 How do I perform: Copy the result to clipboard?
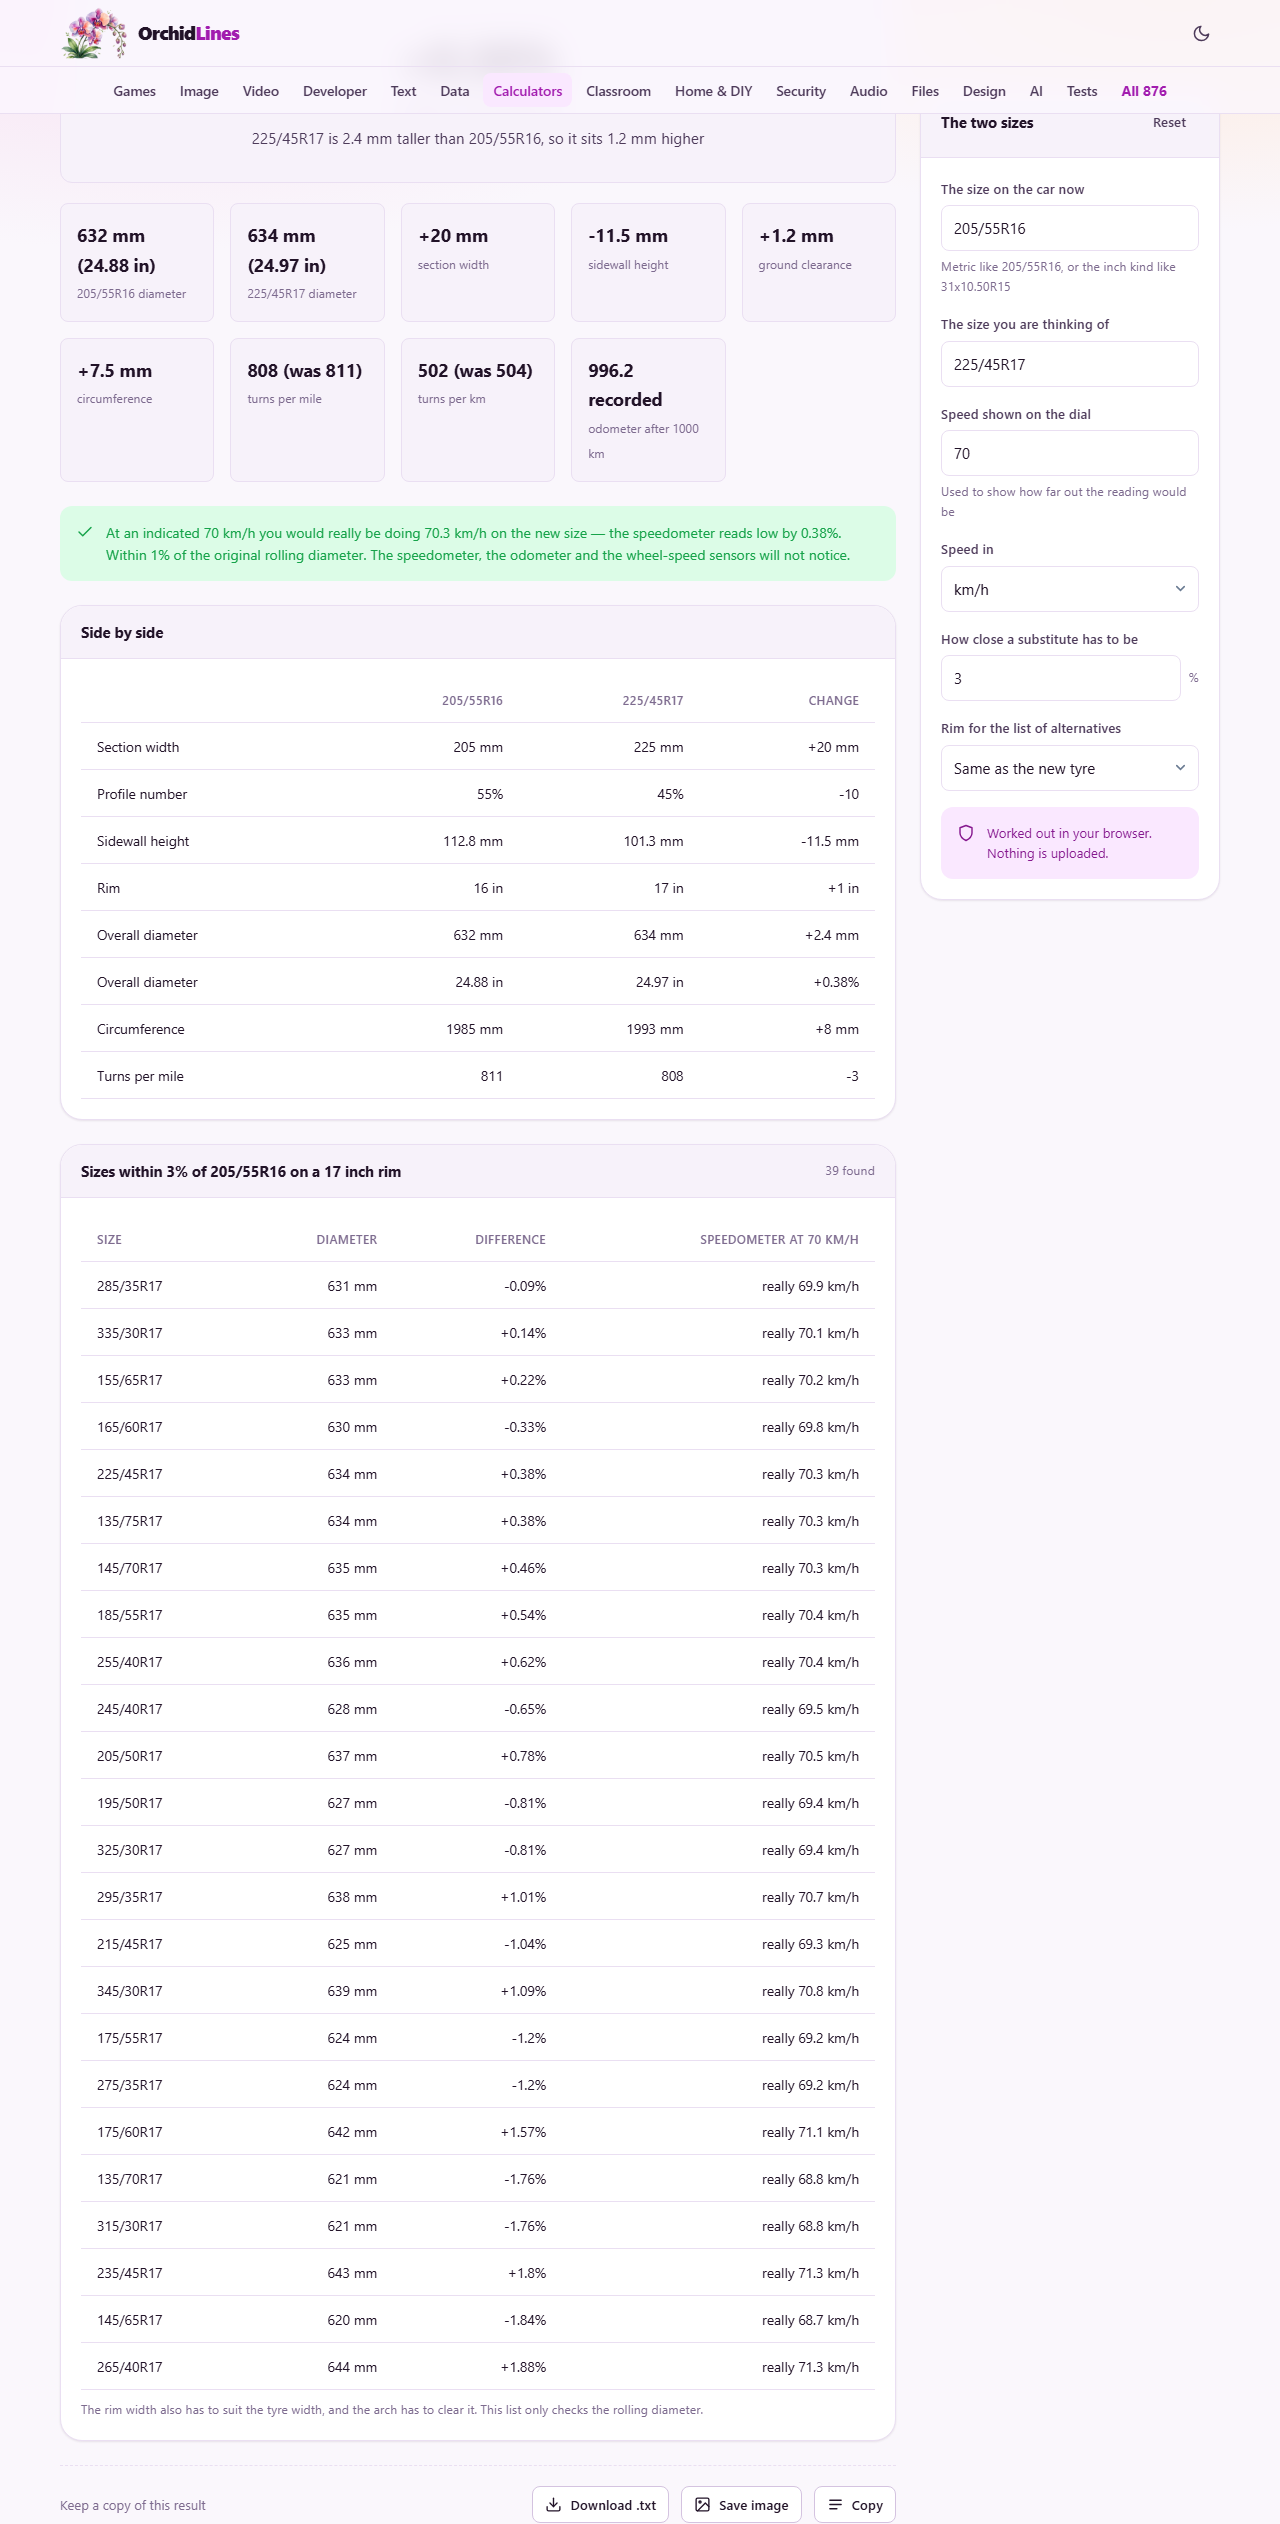click(854, 2504)
